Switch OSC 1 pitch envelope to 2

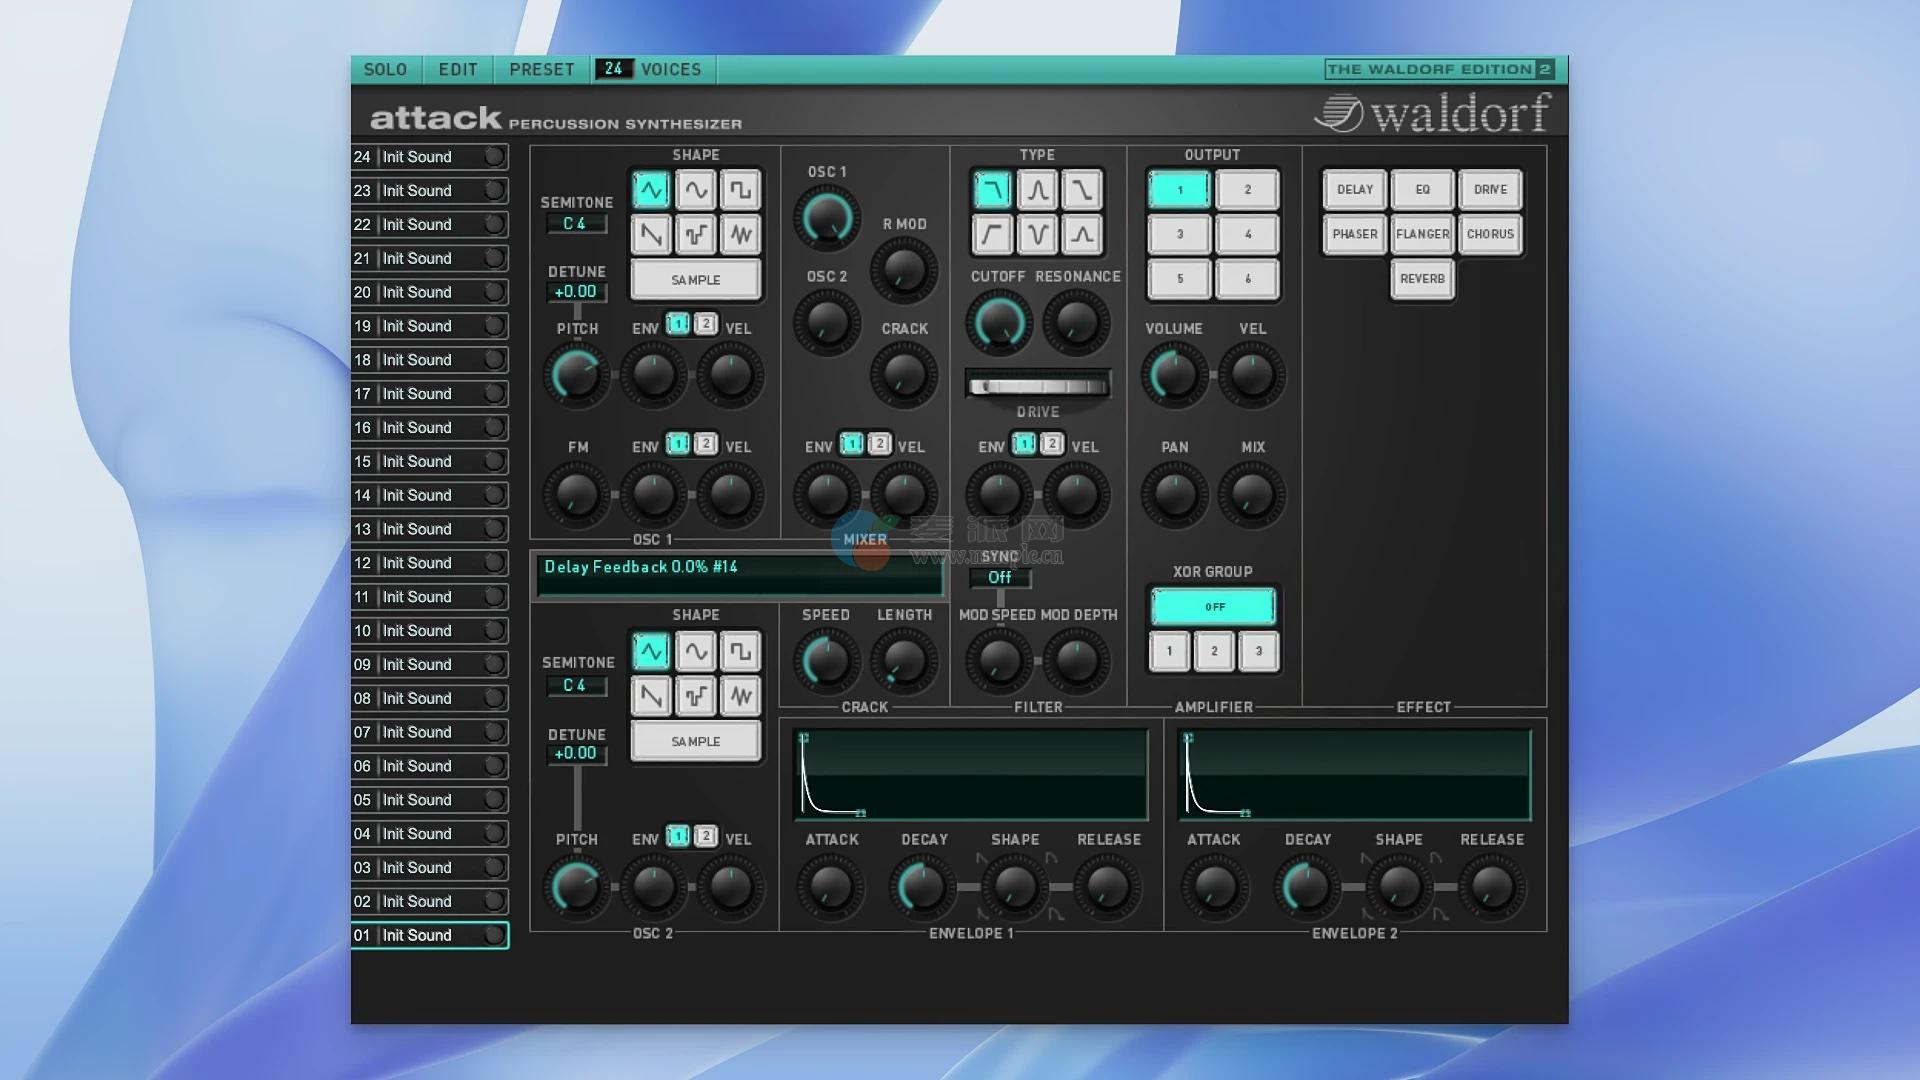click(706, 324)
